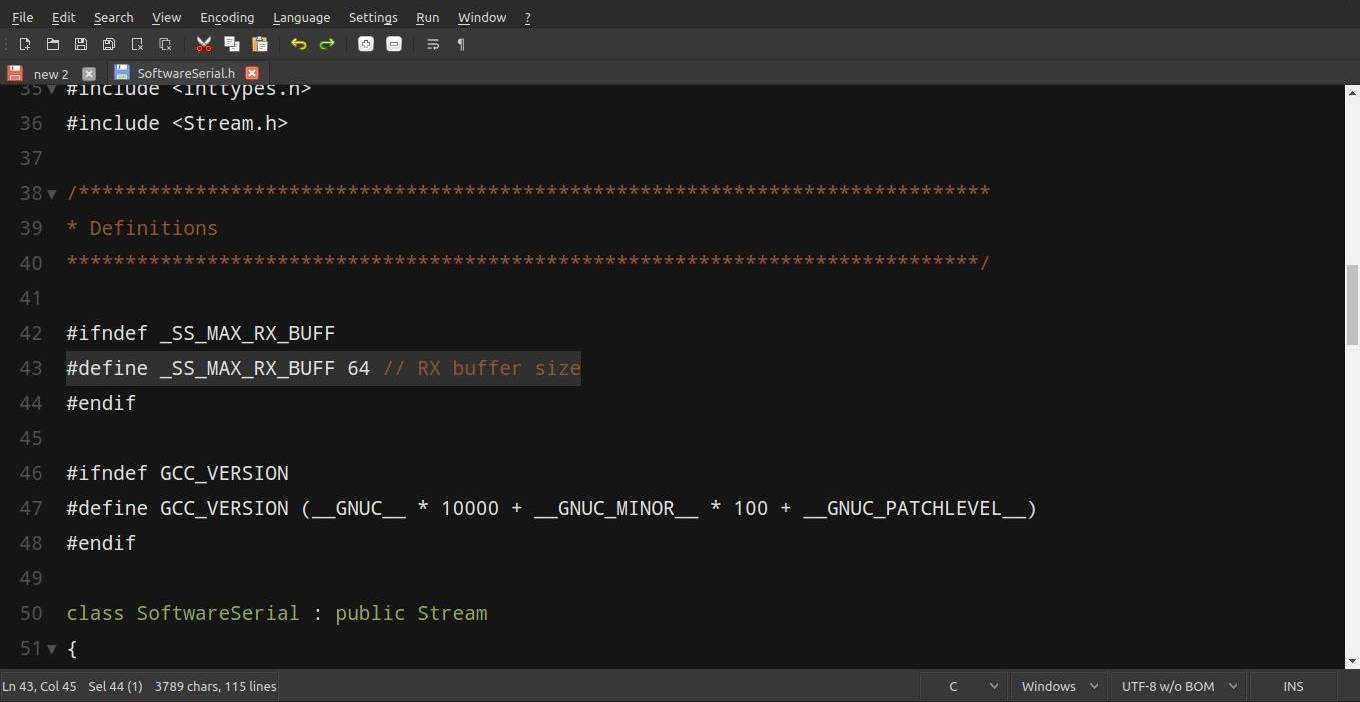Click the blue disk icon on the SoftwareSerial.h tab

tap(122, 73)
